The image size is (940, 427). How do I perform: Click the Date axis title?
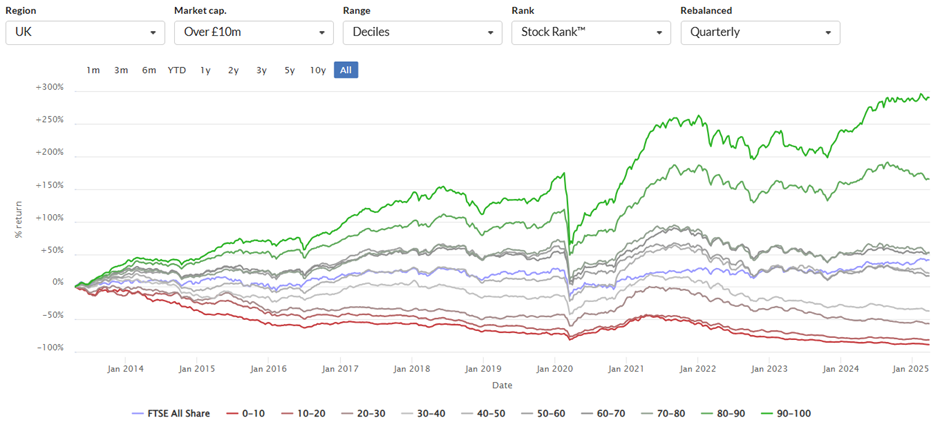click(x=502, y=384)
